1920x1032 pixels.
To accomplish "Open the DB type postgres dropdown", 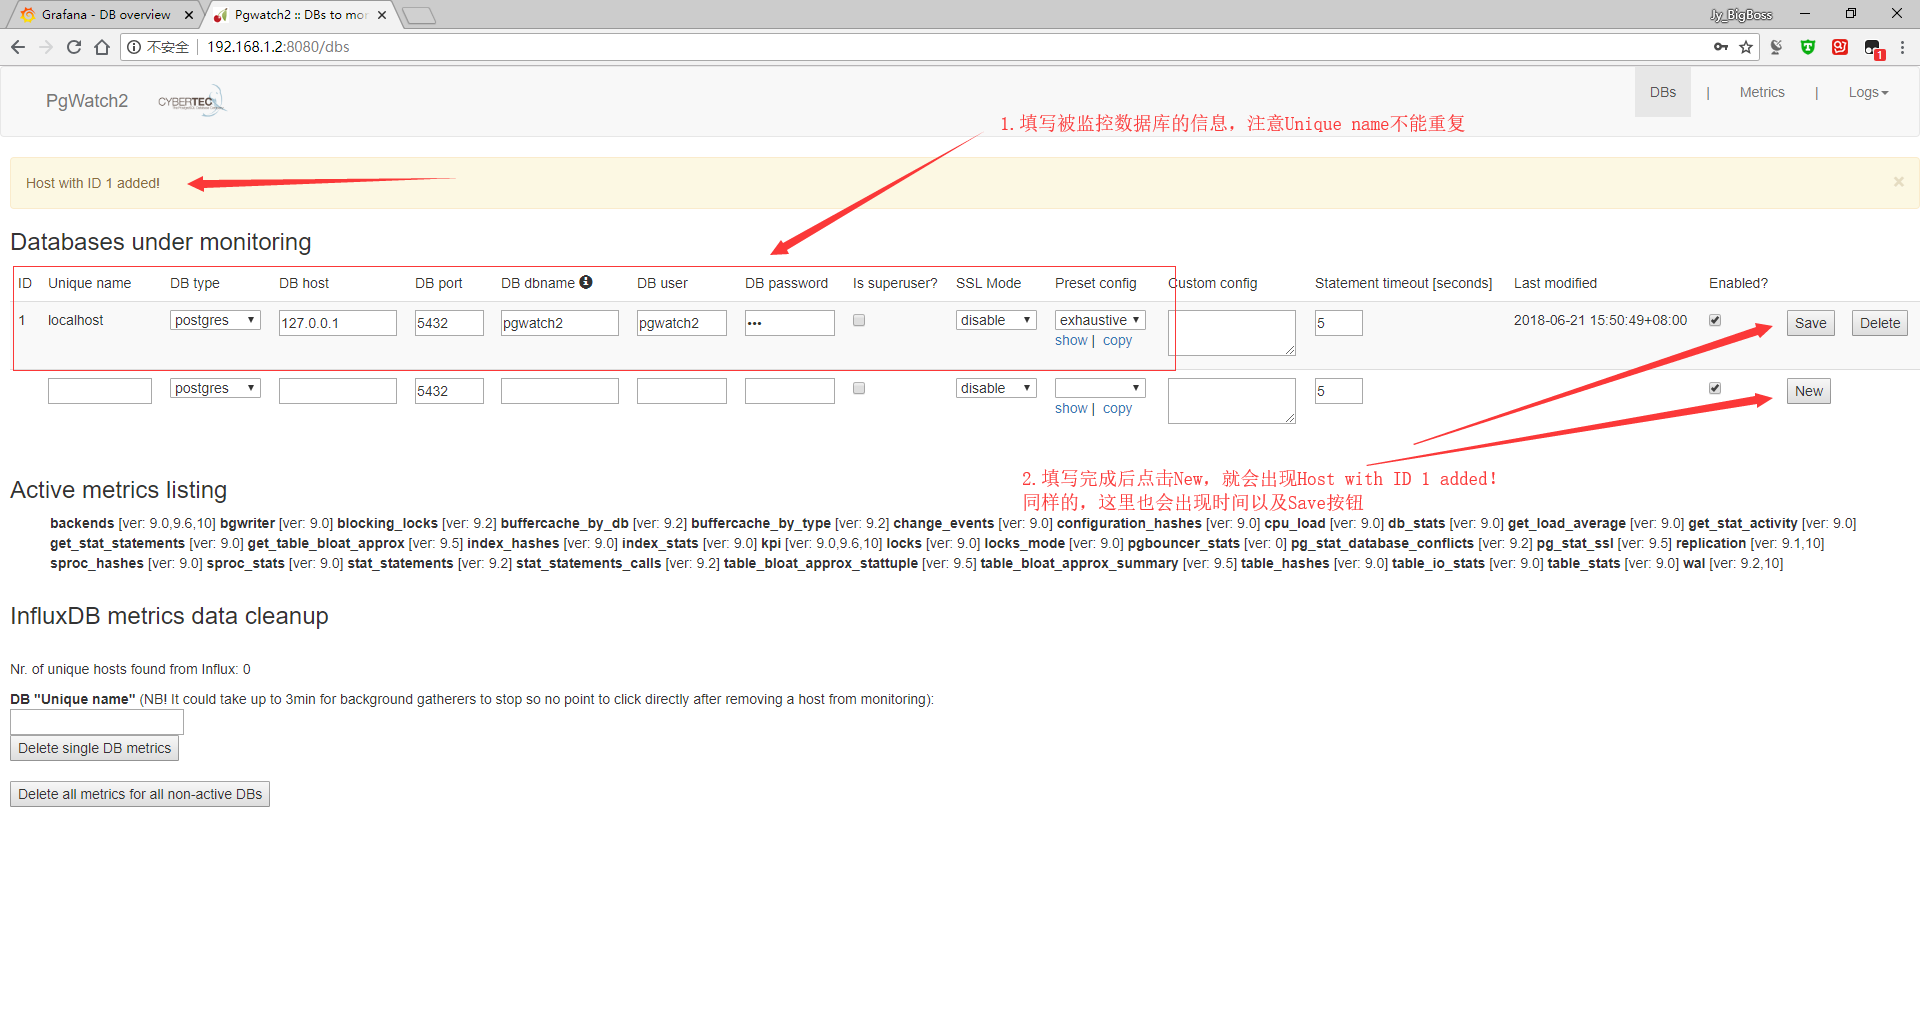I will tap(214, 319).
